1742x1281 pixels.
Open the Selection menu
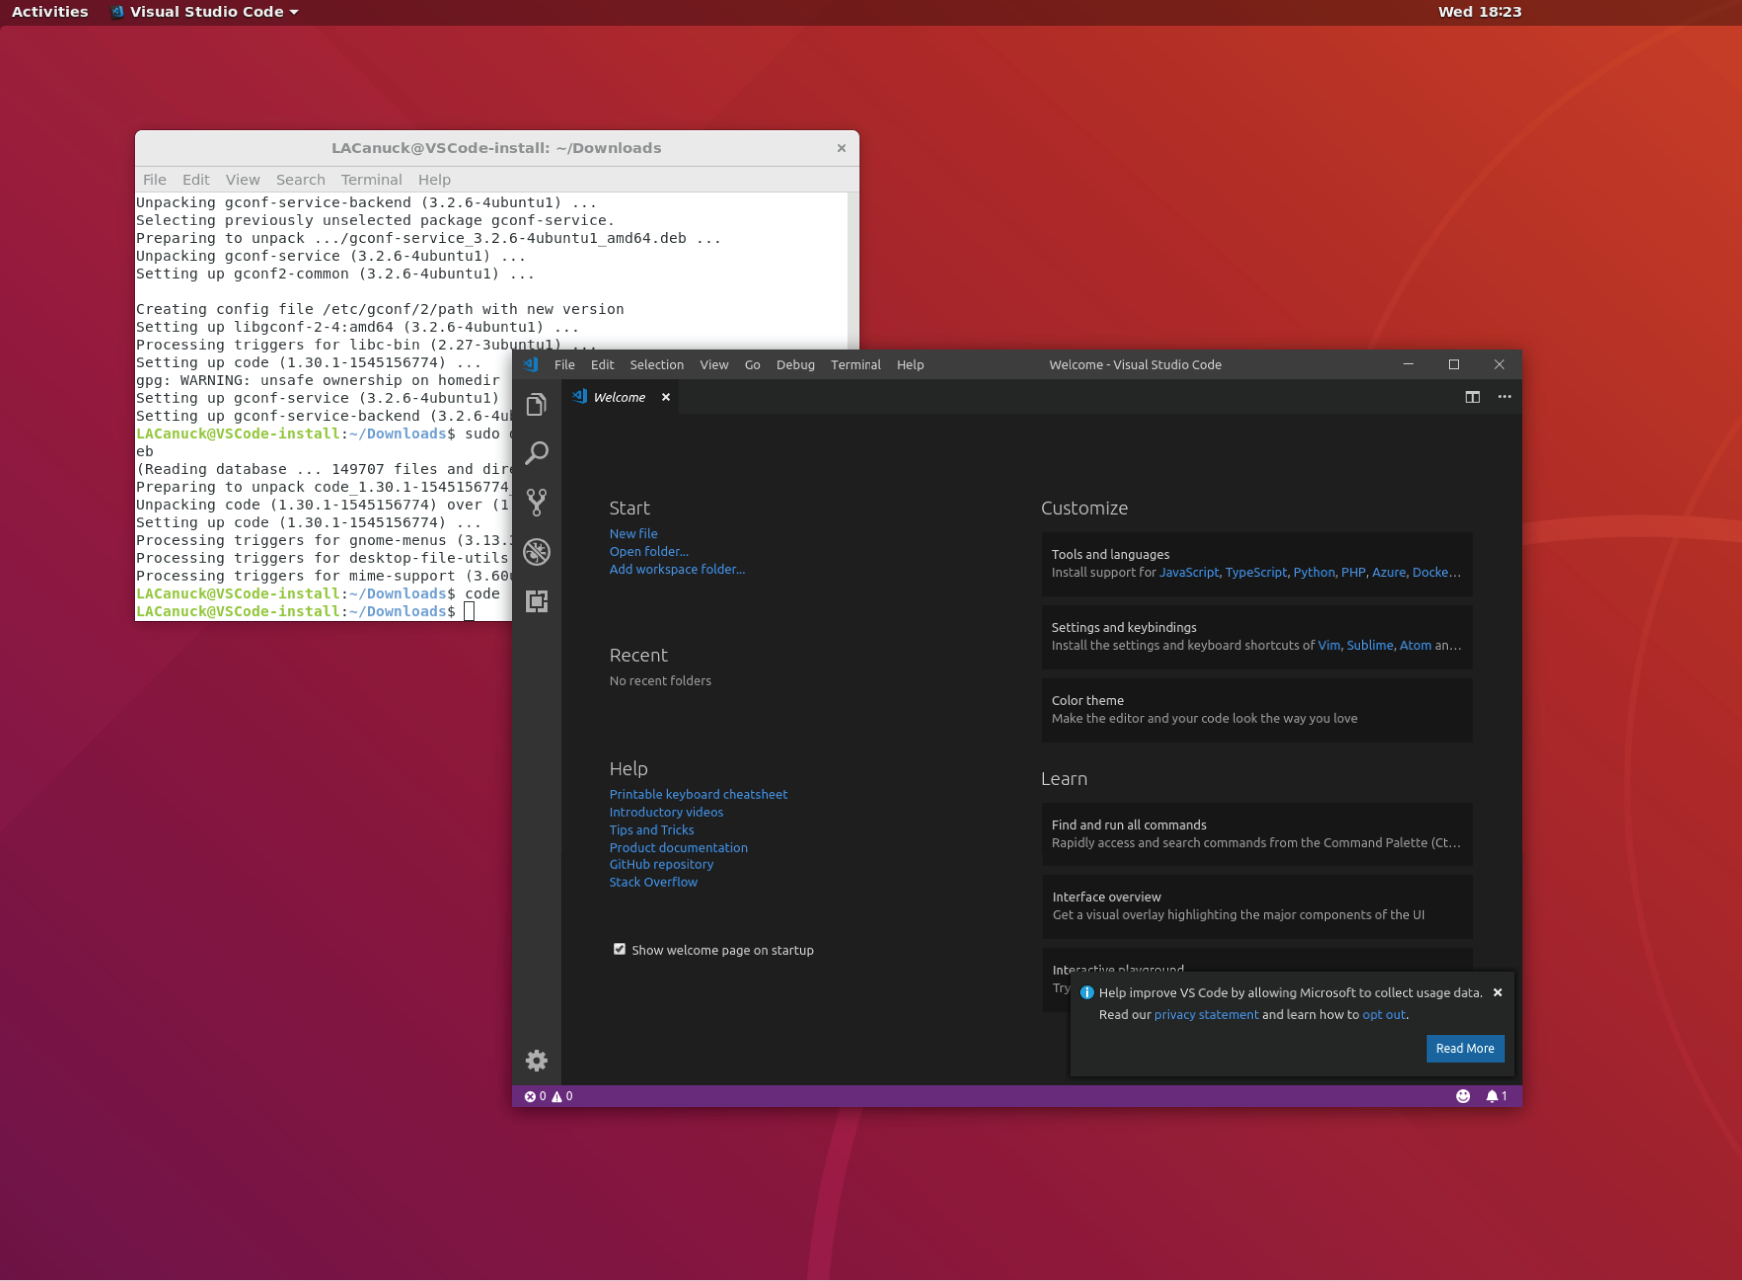(x=656, y=364)
